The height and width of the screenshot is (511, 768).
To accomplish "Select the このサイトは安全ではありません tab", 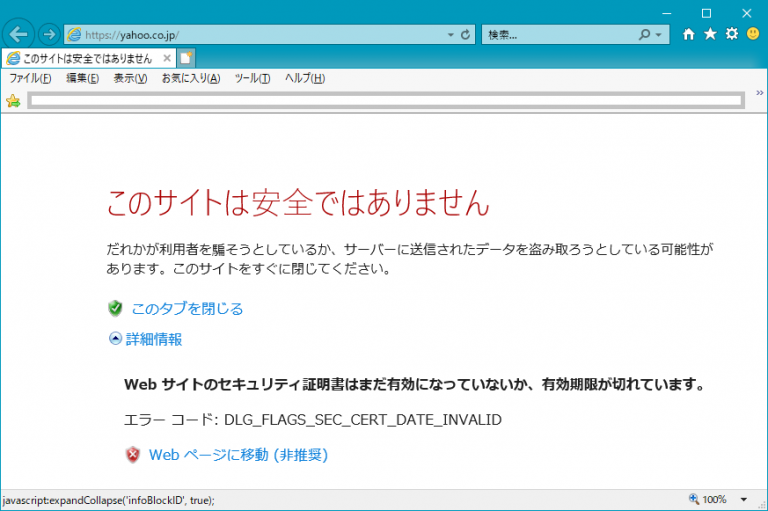I will (87, 58).
